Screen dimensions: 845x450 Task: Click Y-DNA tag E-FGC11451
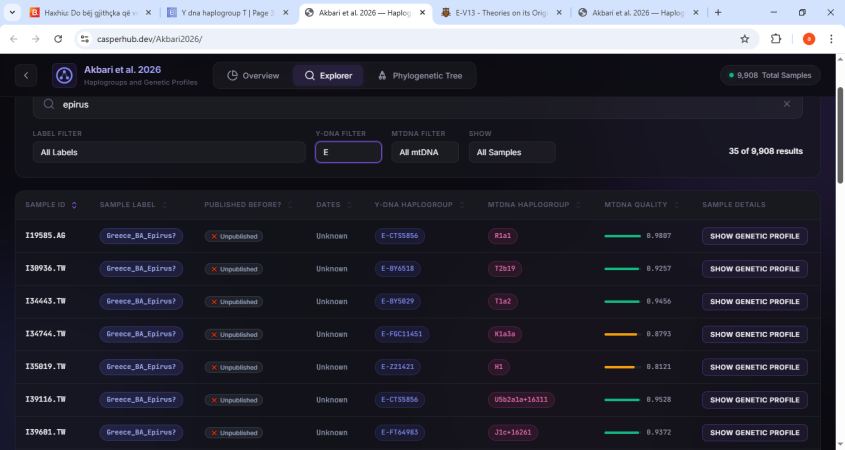[x=401, y=334]
